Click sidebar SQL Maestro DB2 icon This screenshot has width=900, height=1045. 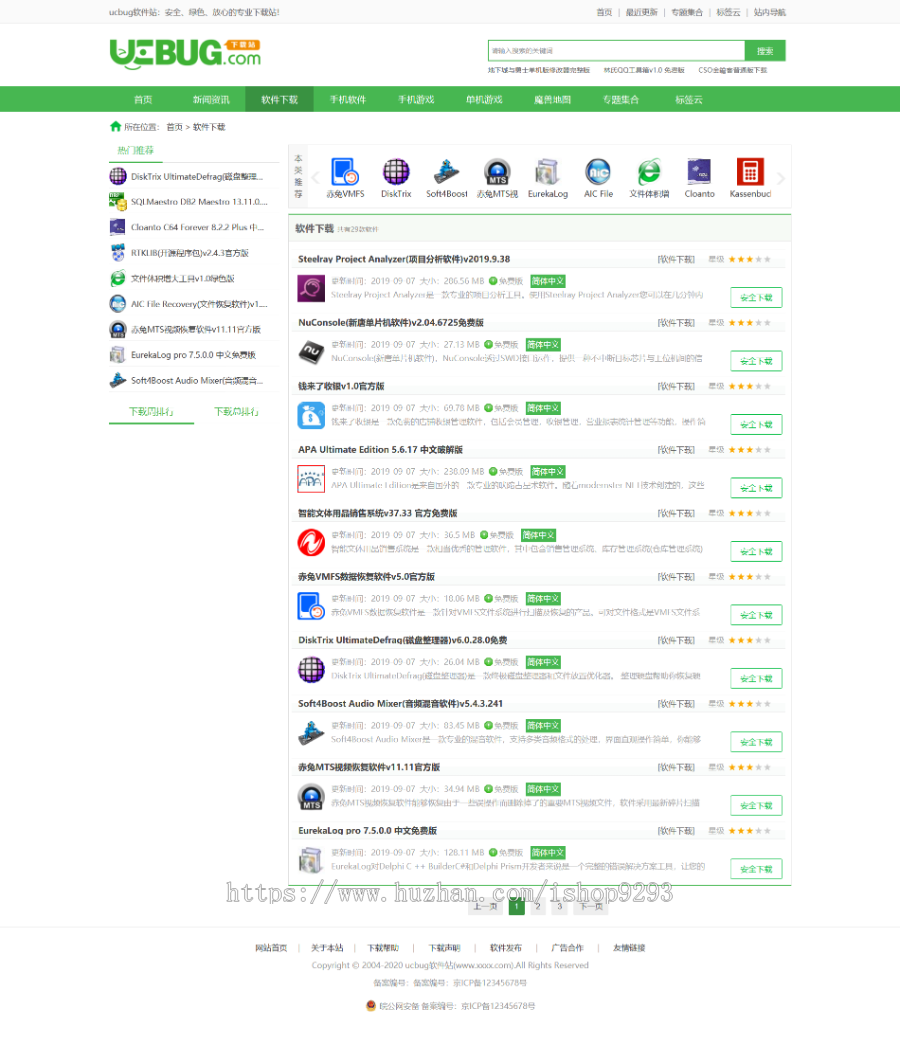point(118,201)
